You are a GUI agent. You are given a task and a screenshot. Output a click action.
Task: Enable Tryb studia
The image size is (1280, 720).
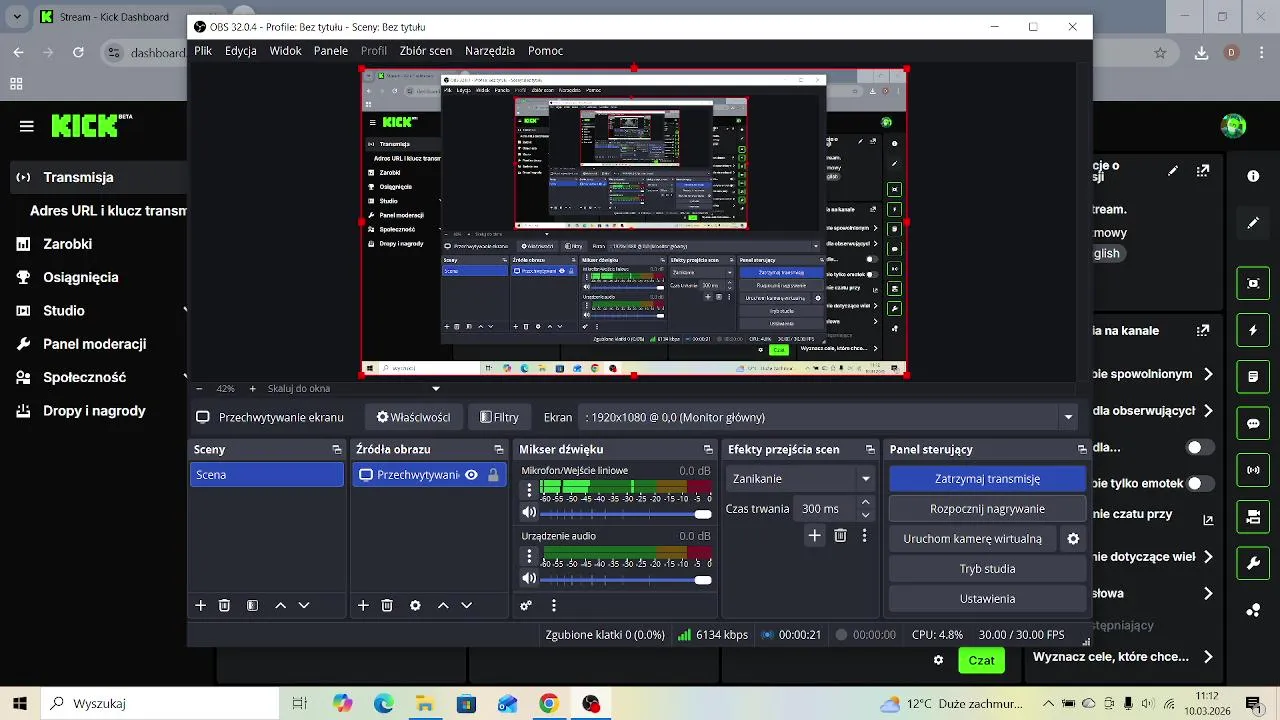pyautogui.click(x=987, y=569)
